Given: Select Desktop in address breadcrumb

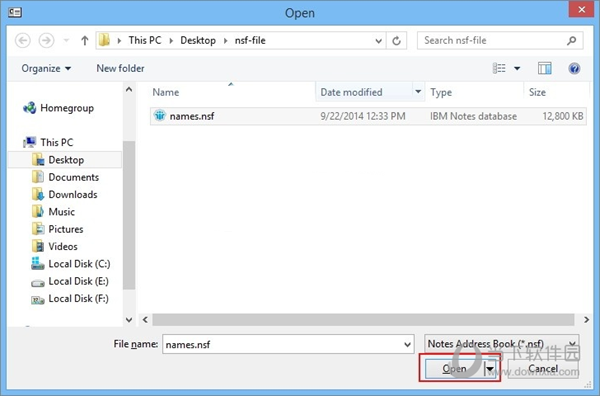Looking at the screenshot, I should coord(198,40).
